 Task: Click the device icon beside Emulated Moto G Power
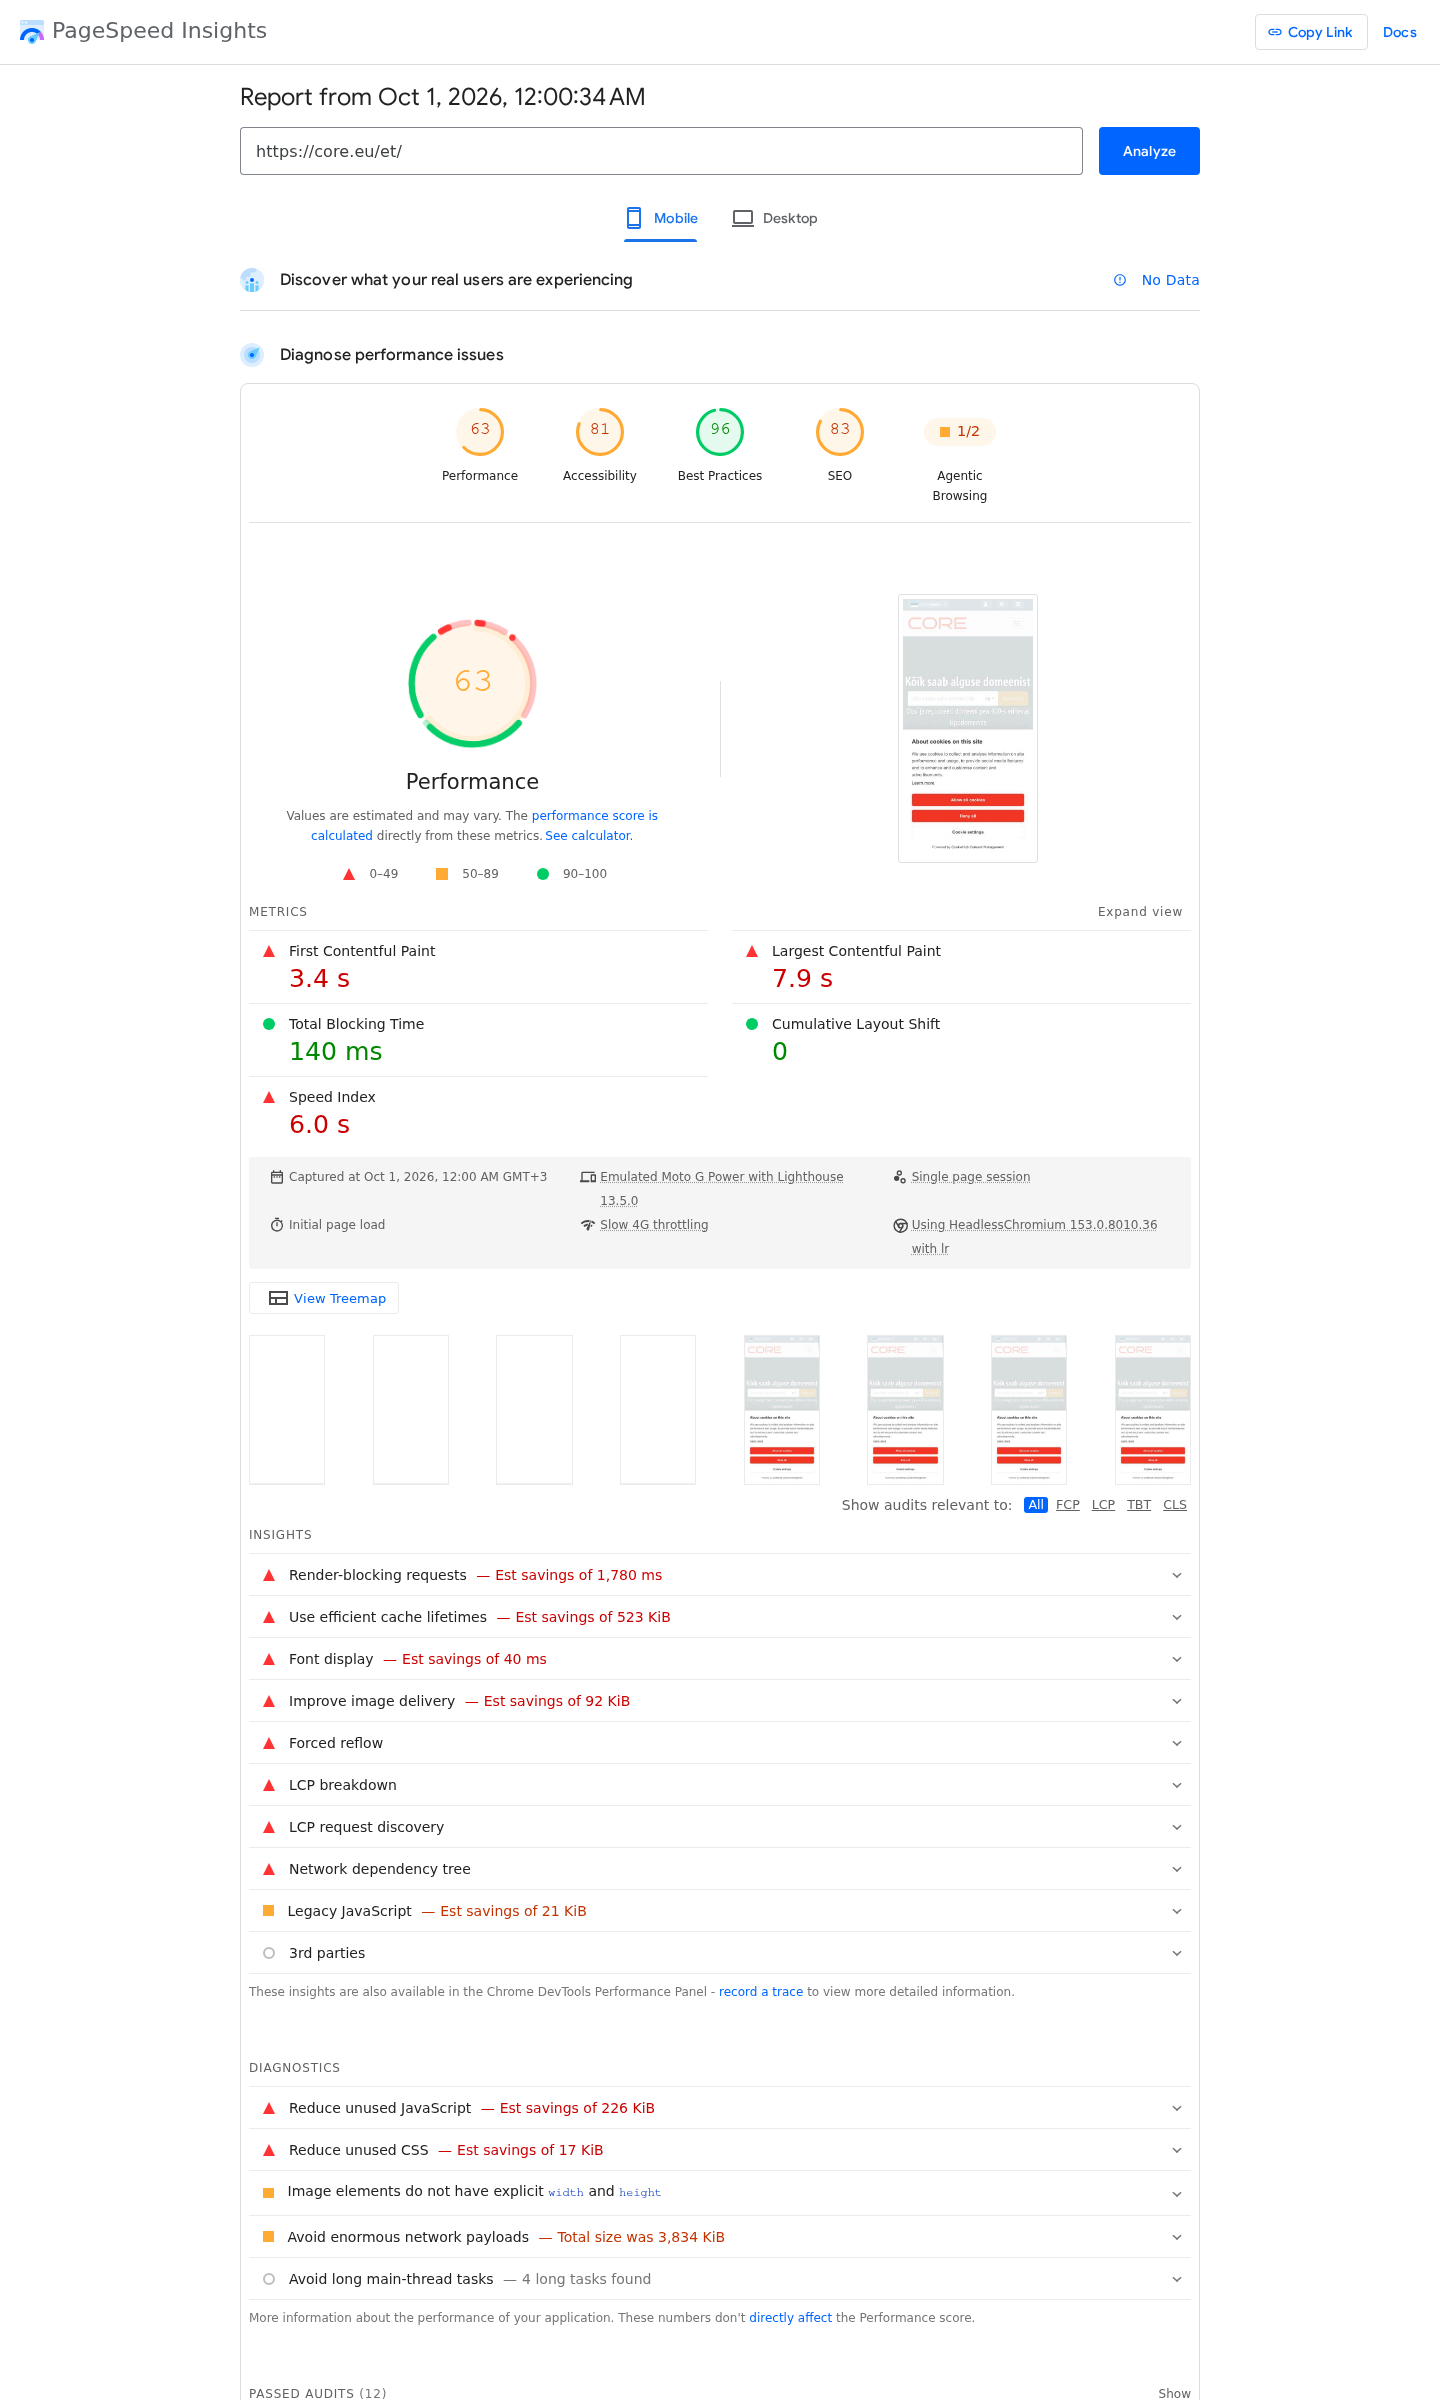tap(588, 1177)
